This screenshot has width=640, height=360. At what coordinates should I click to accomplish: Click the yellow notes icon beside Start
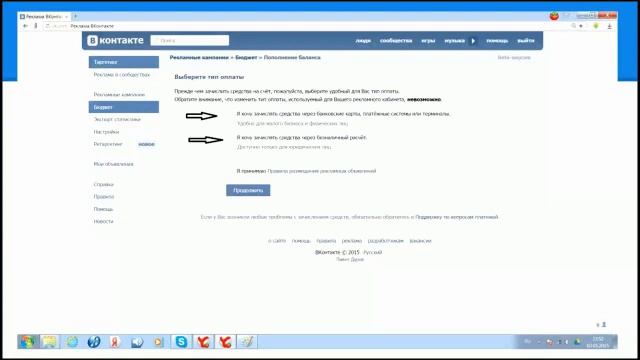coord(49,342)
